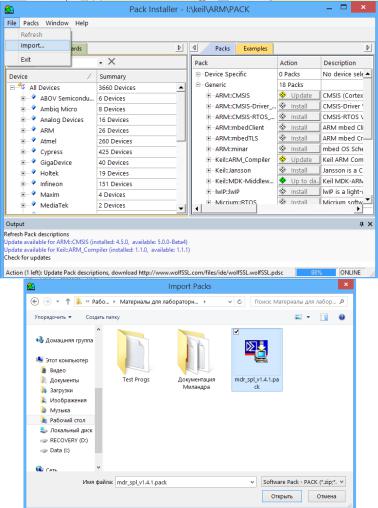
Task: Select Maxim vendor icon
Action: [34, 194]
